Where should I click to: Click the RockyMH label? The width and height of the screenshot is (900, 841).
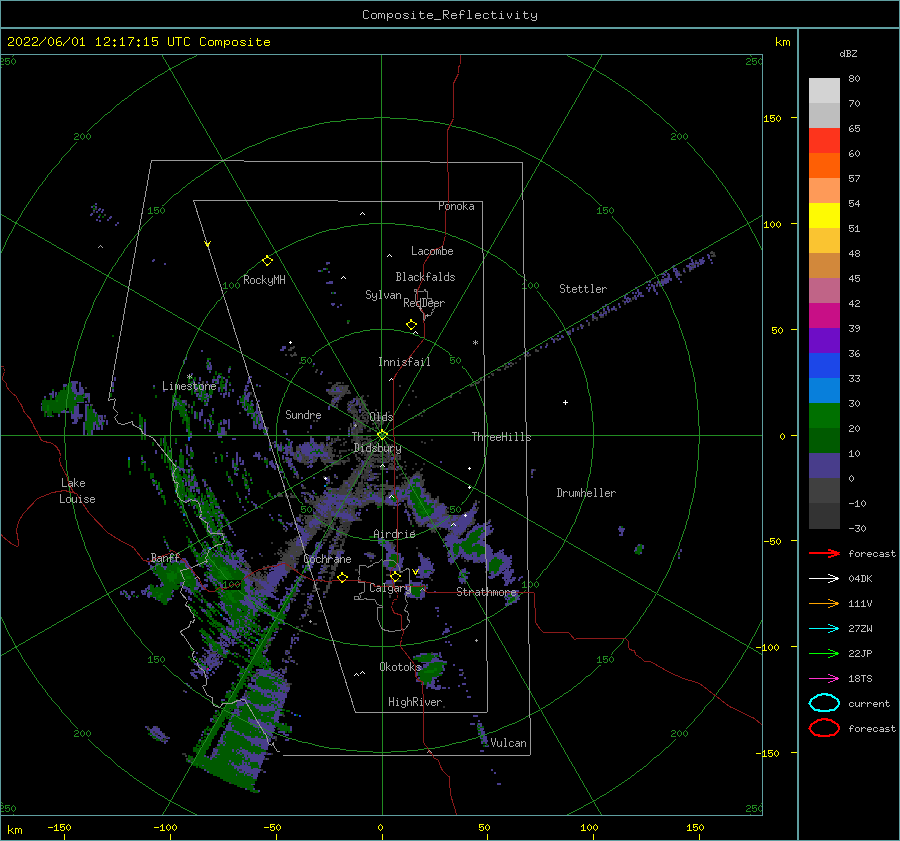point(264,280)
